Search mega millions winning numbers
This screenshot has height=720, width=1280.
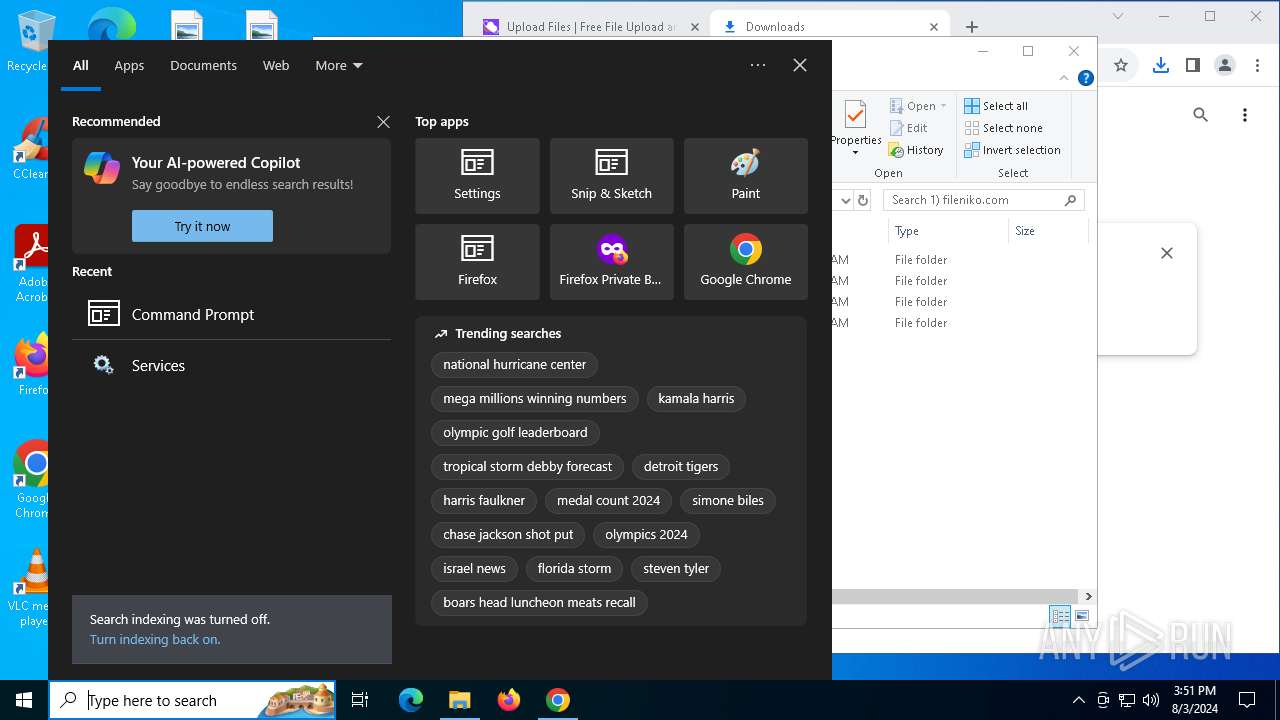point(535,399)
